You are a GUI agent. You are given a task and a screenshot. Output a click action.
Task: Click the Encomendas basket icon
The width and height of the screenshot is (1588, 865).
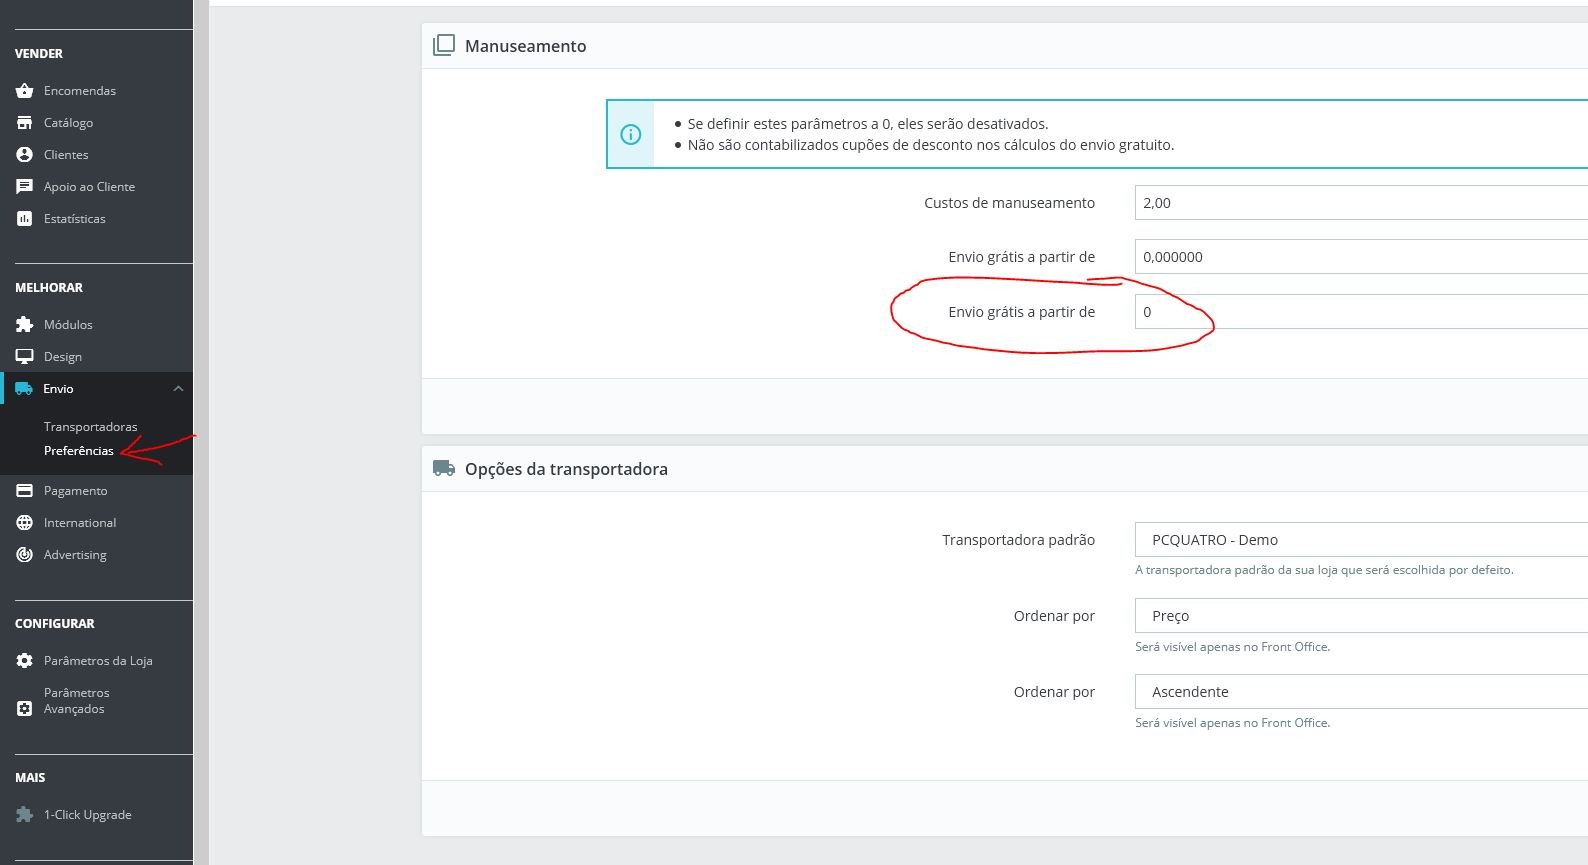[x=25, y=91]
